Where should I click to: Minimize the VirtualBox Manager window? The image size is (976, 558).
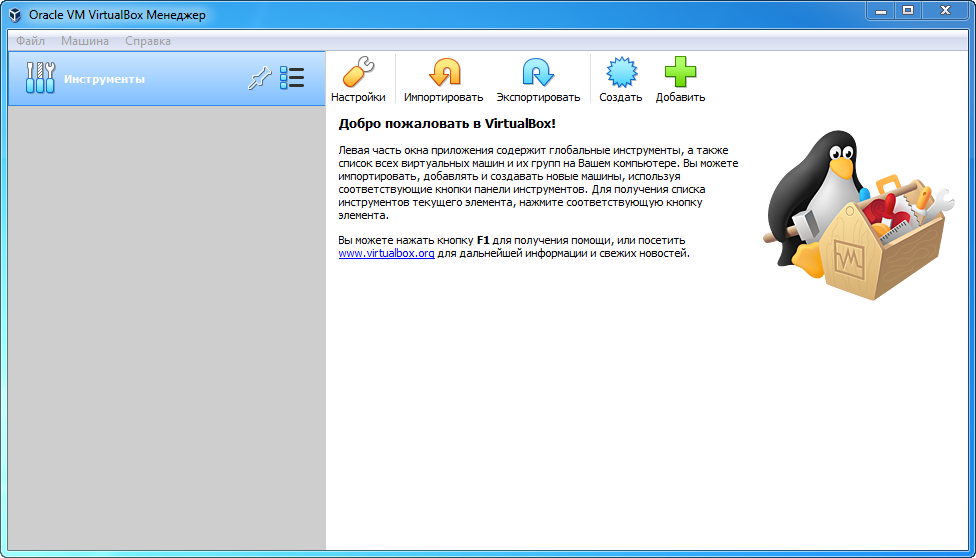coord(881,10)
